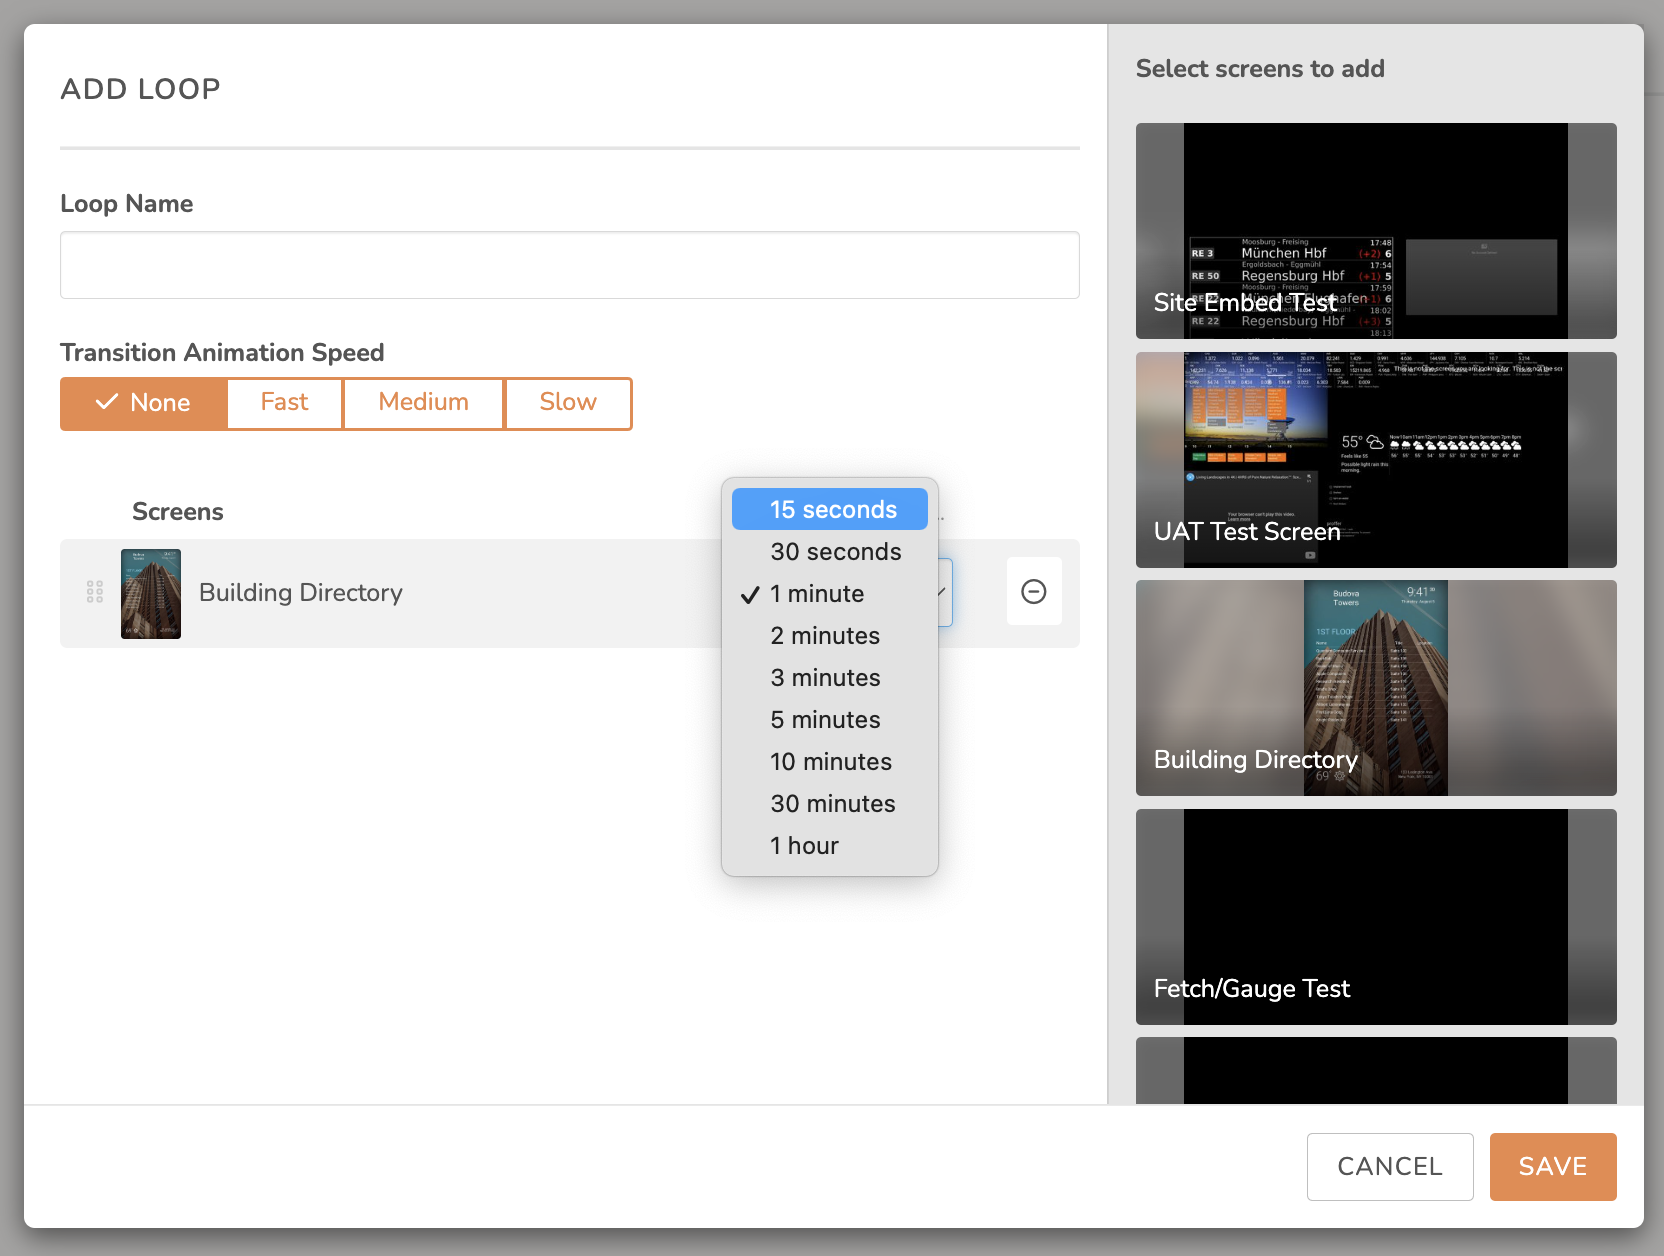Screen dimensions: 1664x1256
Task: Remove Building Directory using the minus icon
Action: point(1034,591)
